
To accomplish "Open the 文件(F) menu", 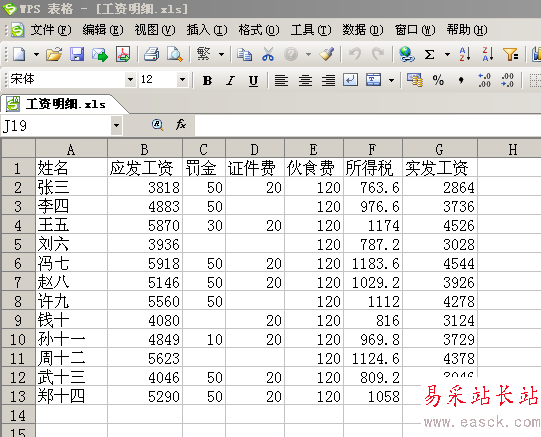I will click(51, 30).
